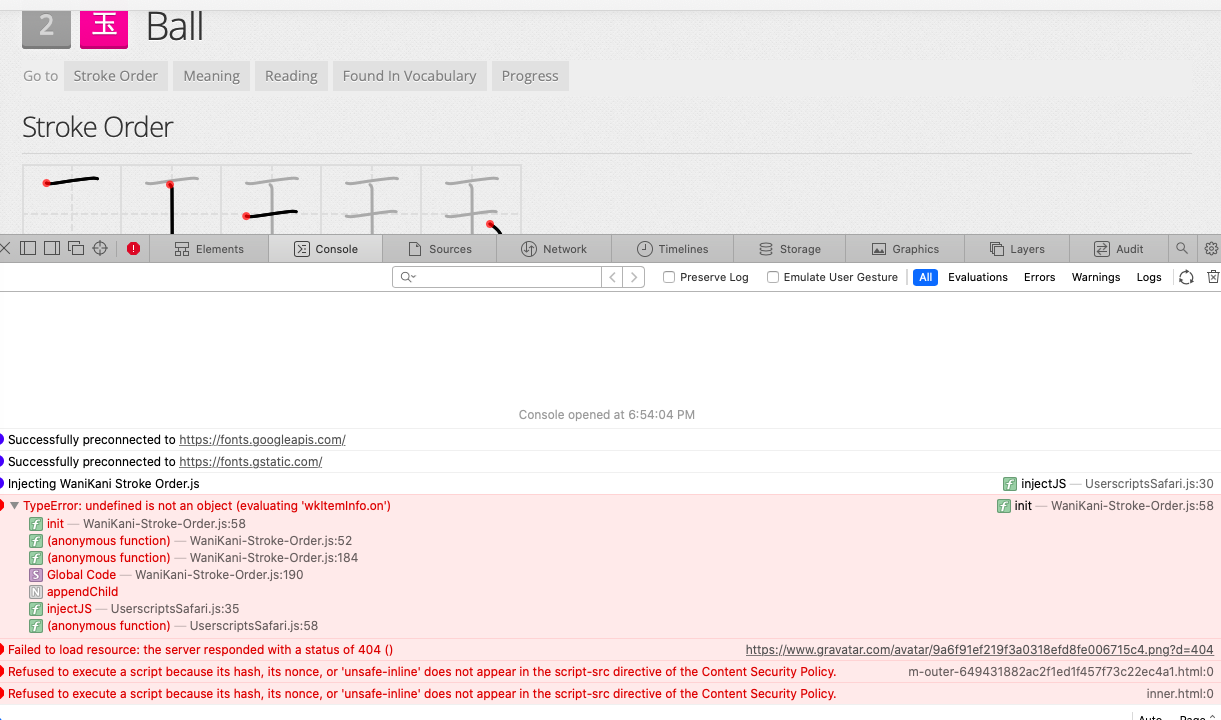The width and height of the screenshot is (1221, 720).
Task: Dock the inspector to the right side
Action: point(52,248)
